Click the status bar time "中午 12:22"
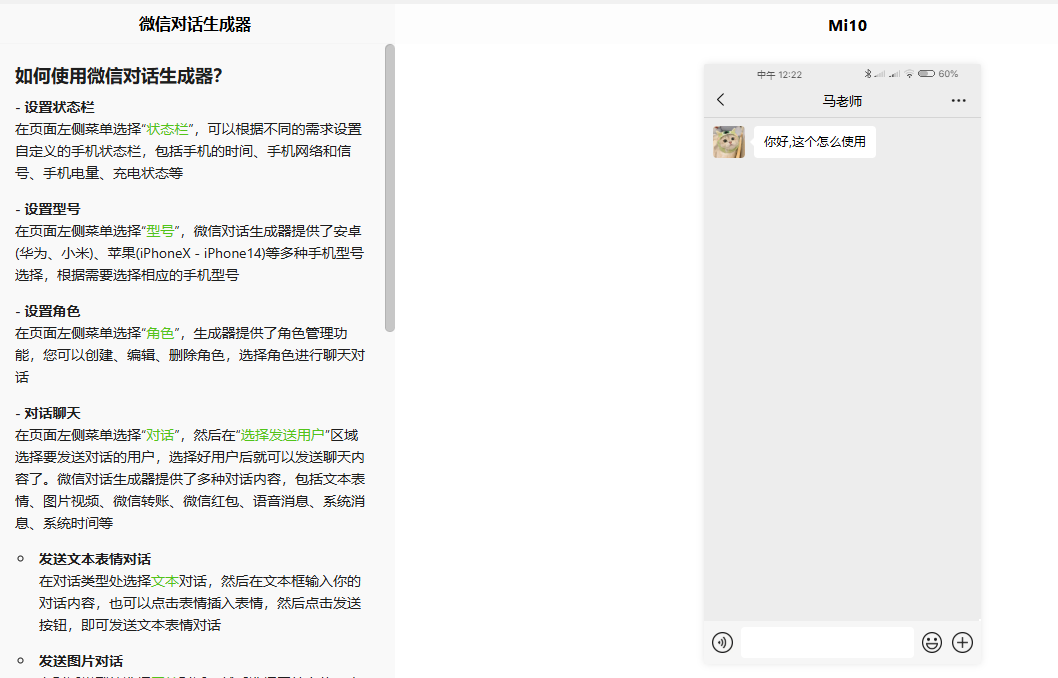Image resolution: width=1058 pixels, height=678 pixels. click(779, 74)
